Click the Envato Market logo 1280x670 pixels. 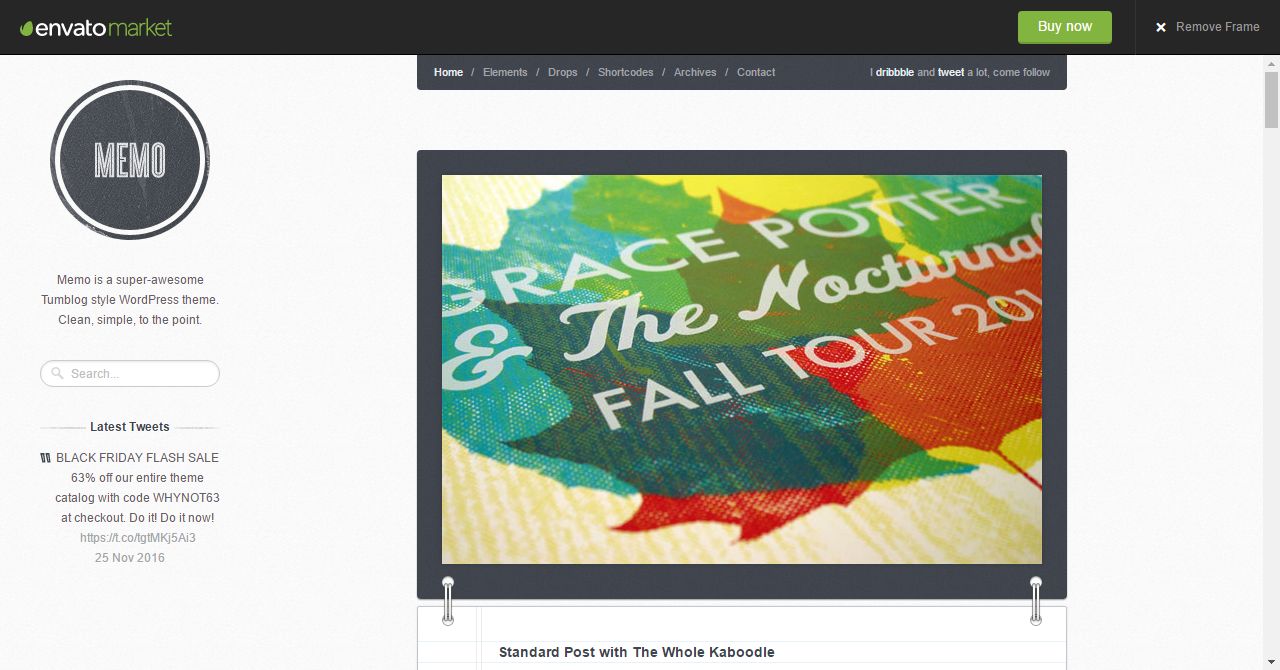tap(96, 28)
